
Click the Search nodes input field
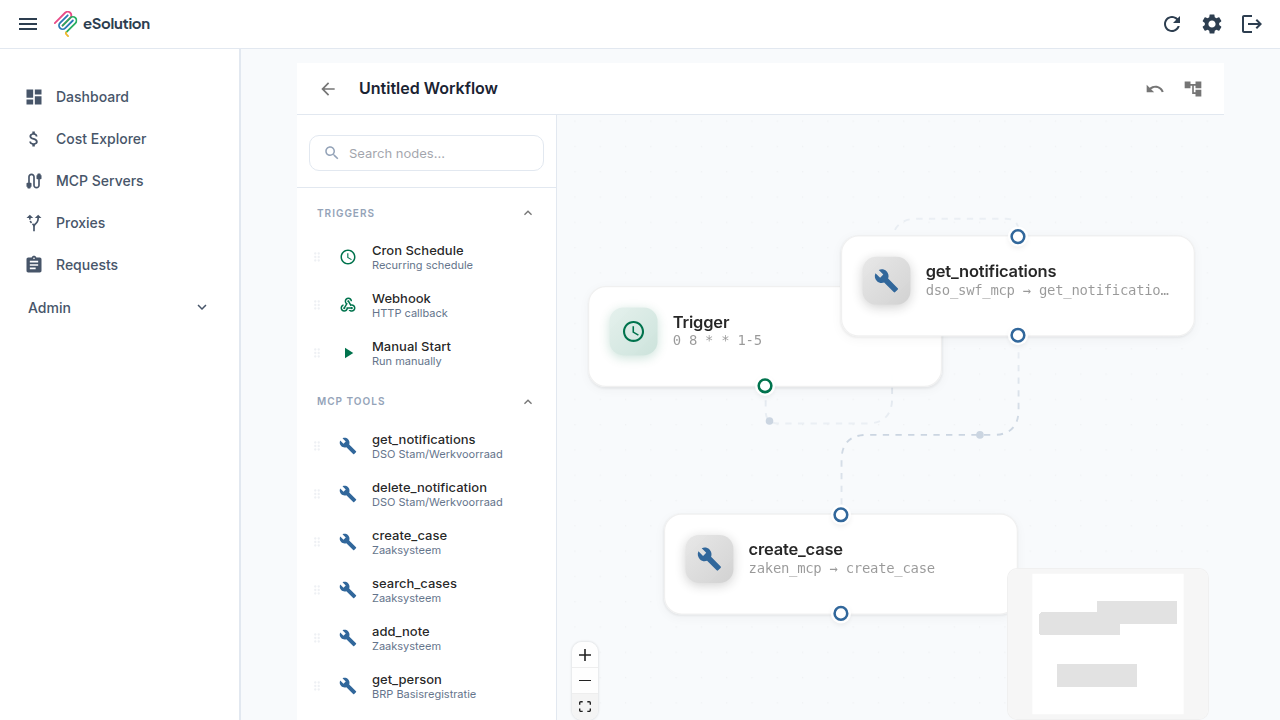point(427,153)
